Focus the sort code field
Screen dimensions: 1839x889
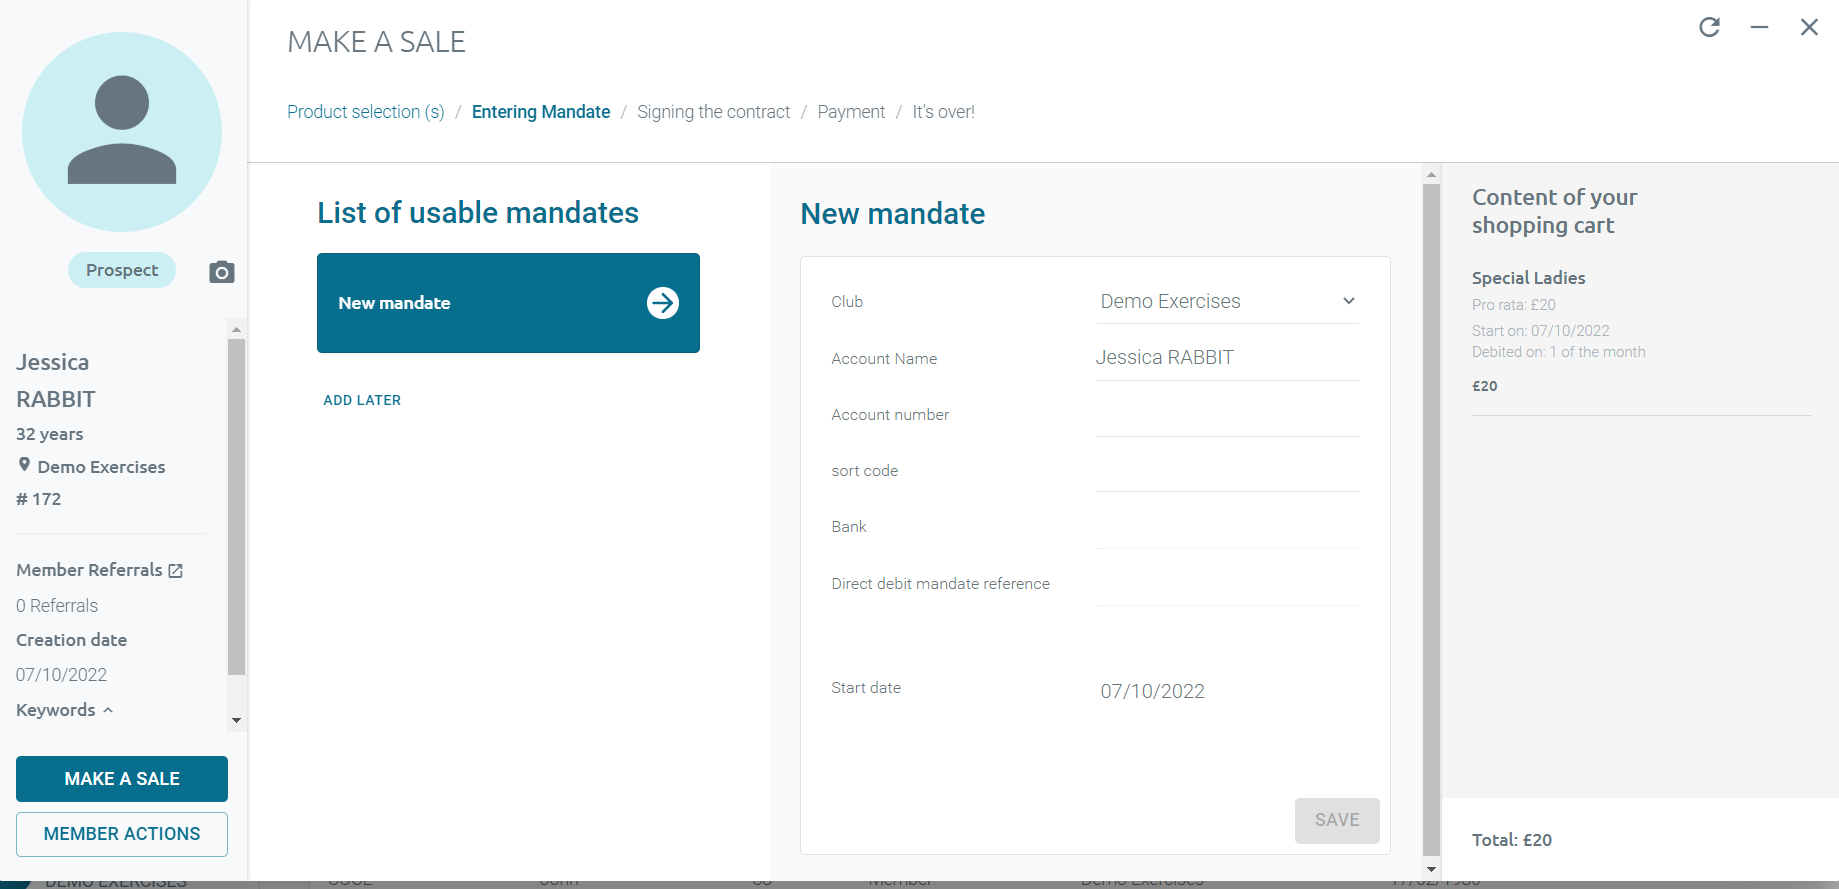[1228, 471]
